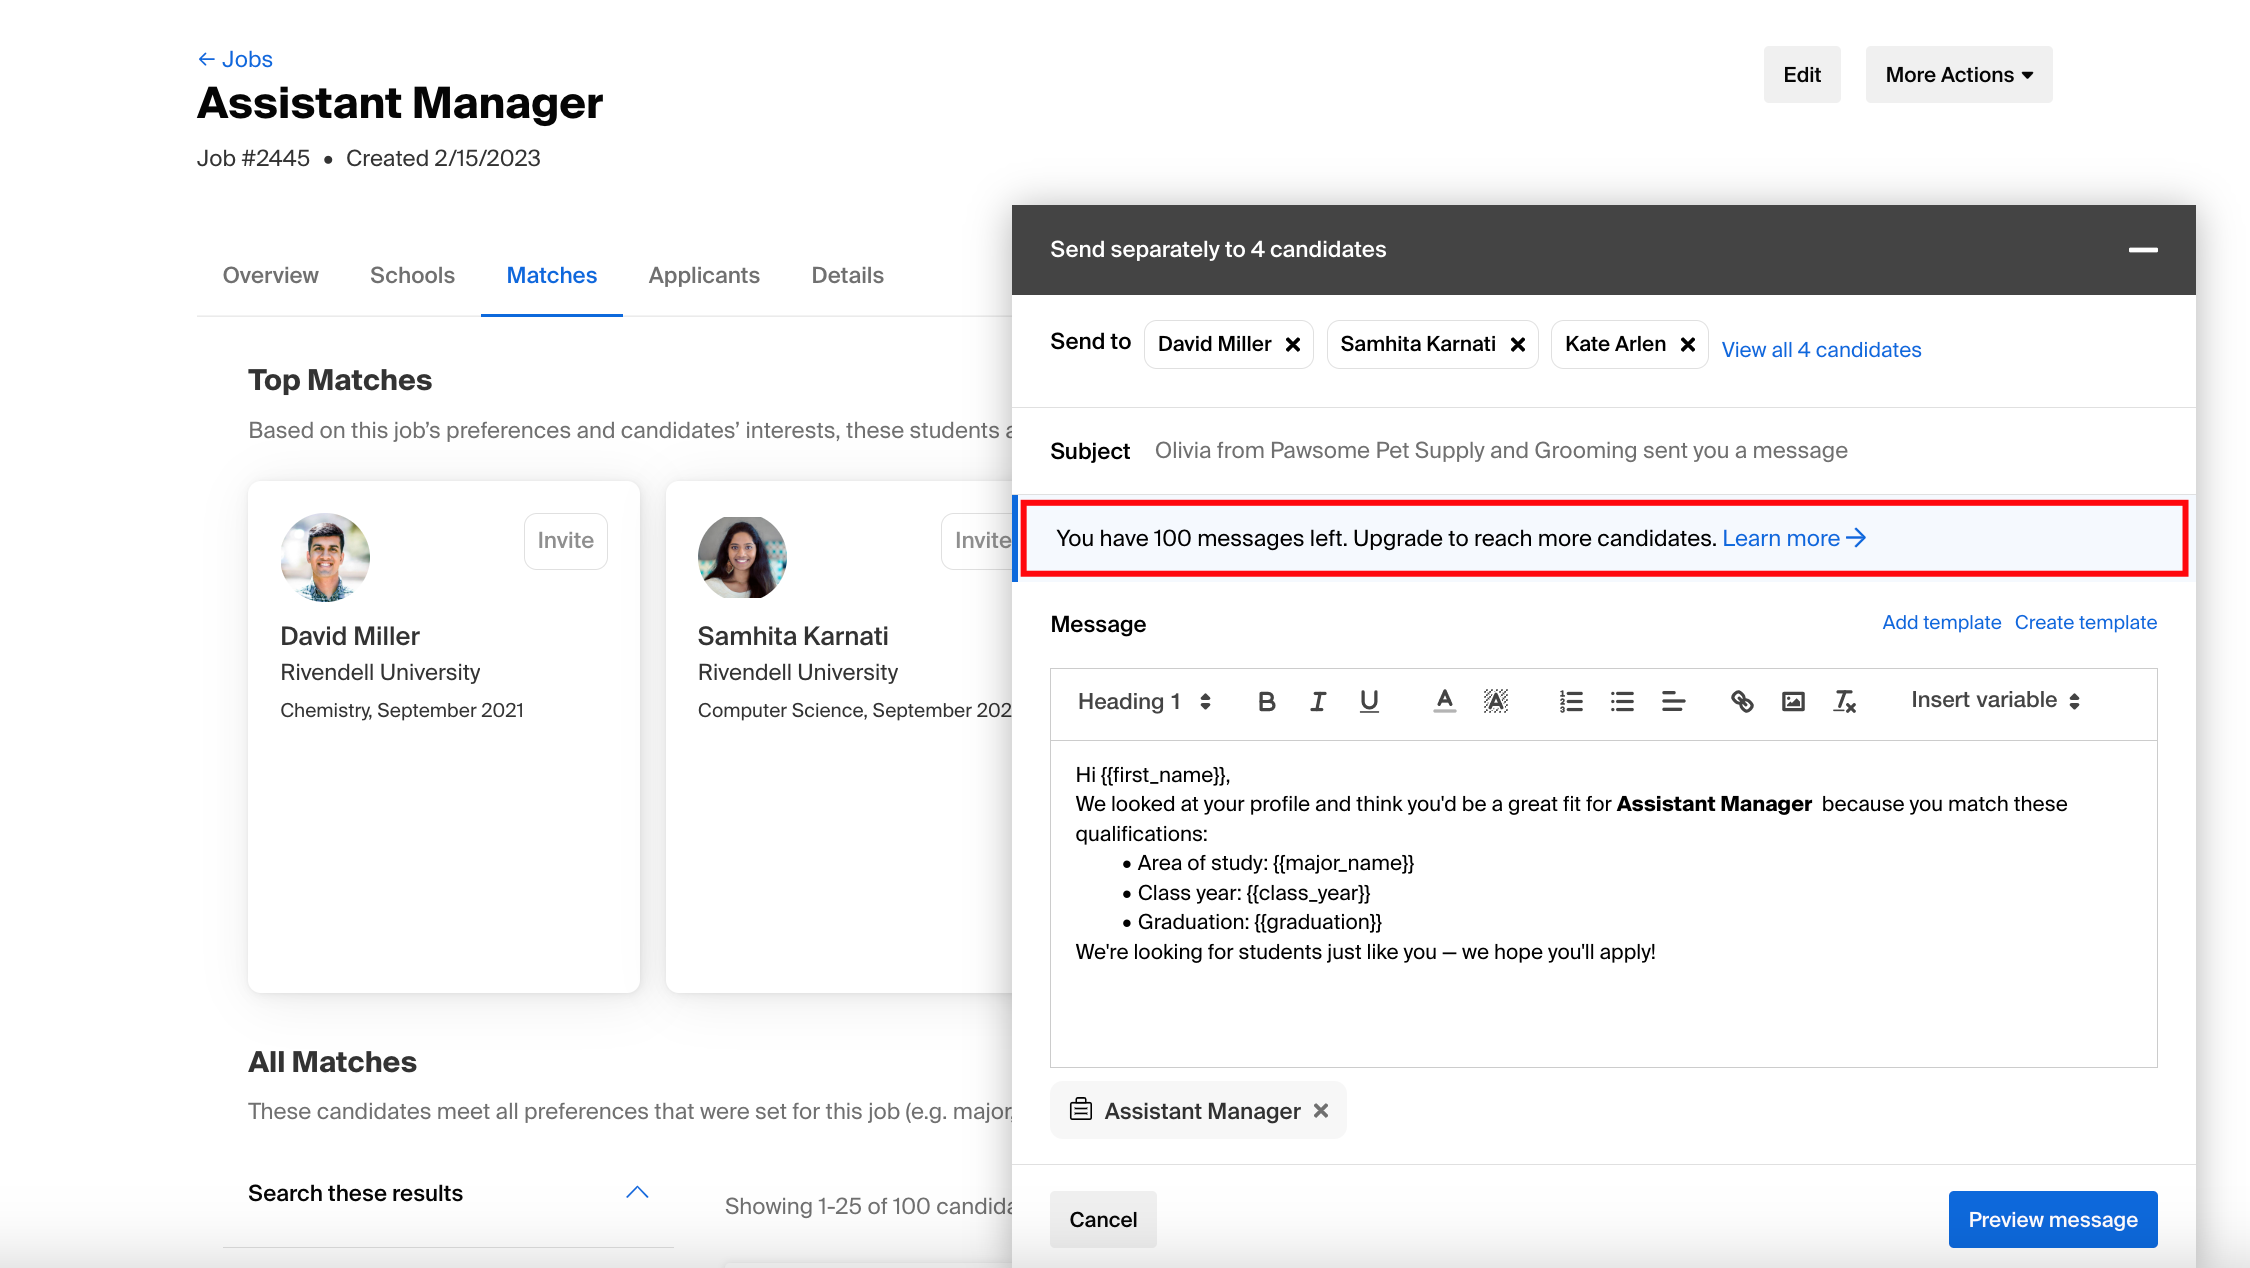Image resolution: width=2250 pixels, height=1268 pixels.
Task: Open text alignment options
Action: (1673, 702)
